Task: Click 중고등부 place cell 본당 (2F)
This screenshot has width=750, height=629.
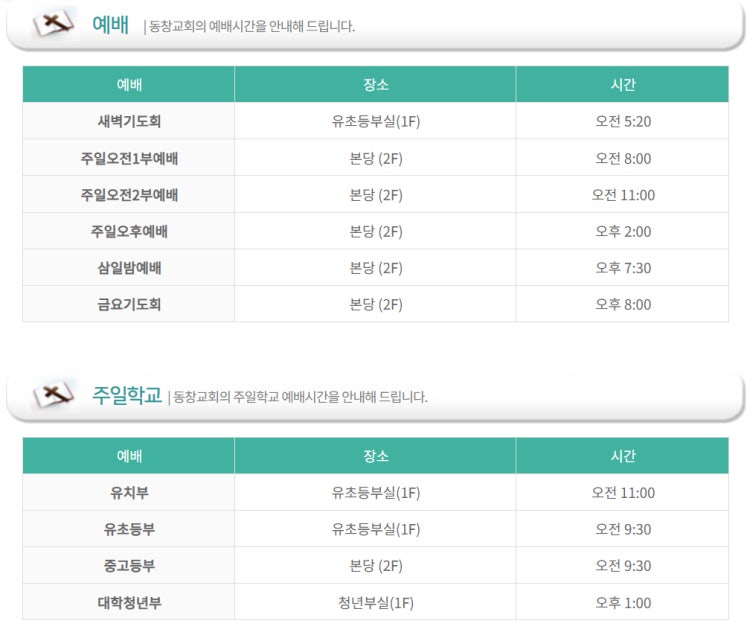Action: (376, 566)
